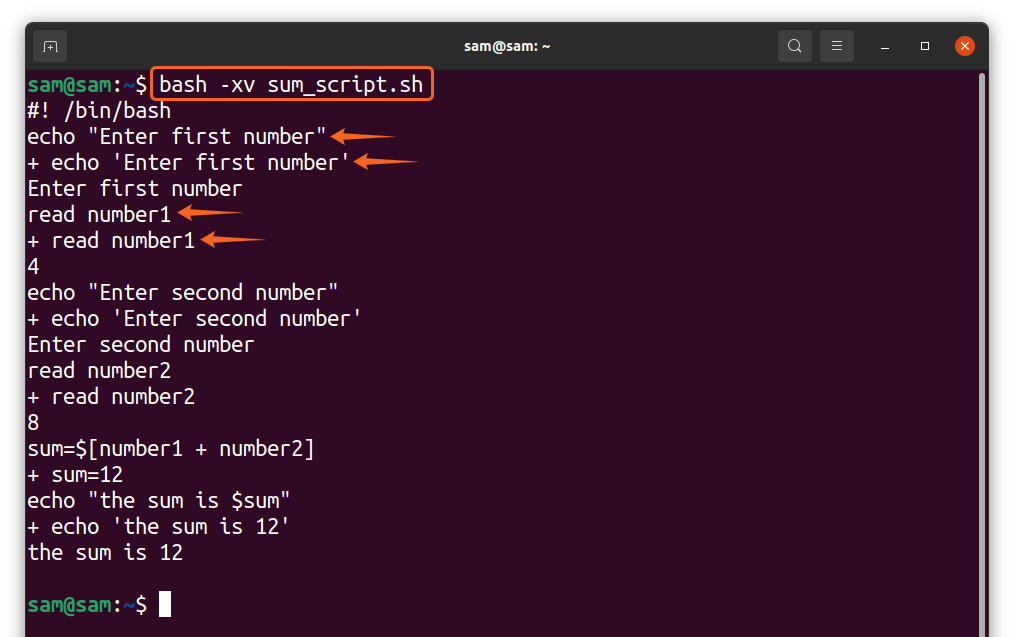Maximize the terminal window
This screenshot has height=637, width=1014.
(x=925, y=47)
